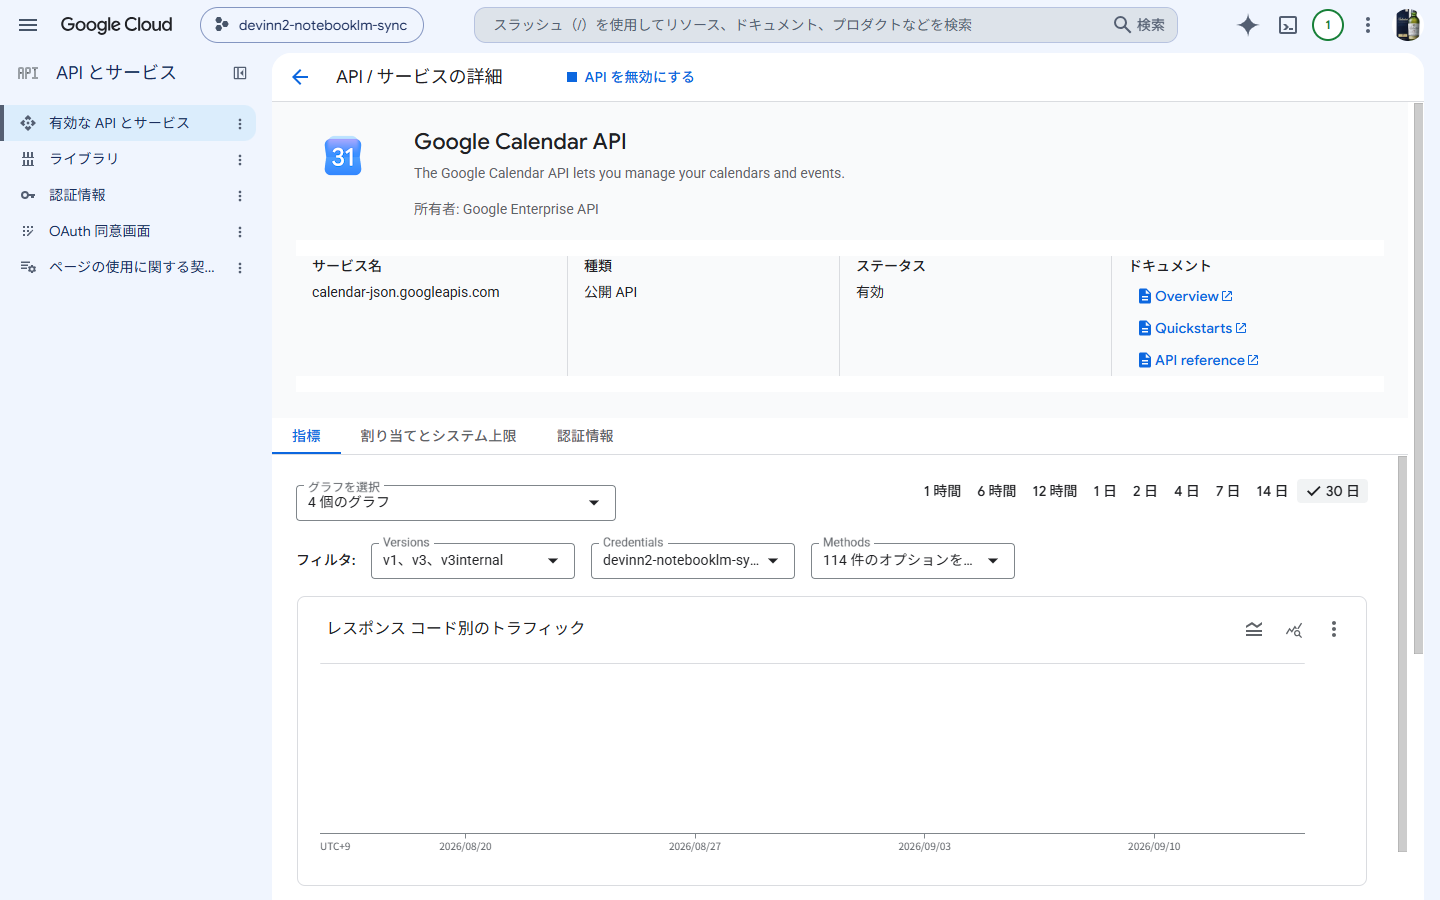Switch to the 割り当てとシステム上限 tab

pyautogui.click(x=438, y=436)
